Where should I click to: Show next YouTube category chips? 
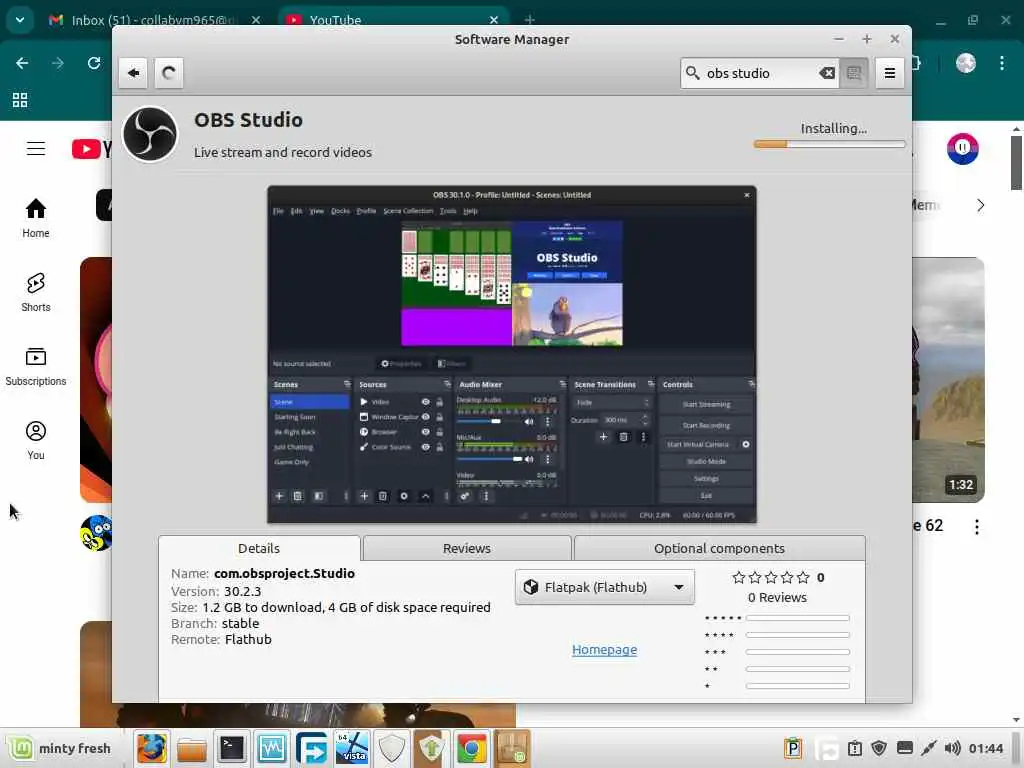click(x=980, y=205)
